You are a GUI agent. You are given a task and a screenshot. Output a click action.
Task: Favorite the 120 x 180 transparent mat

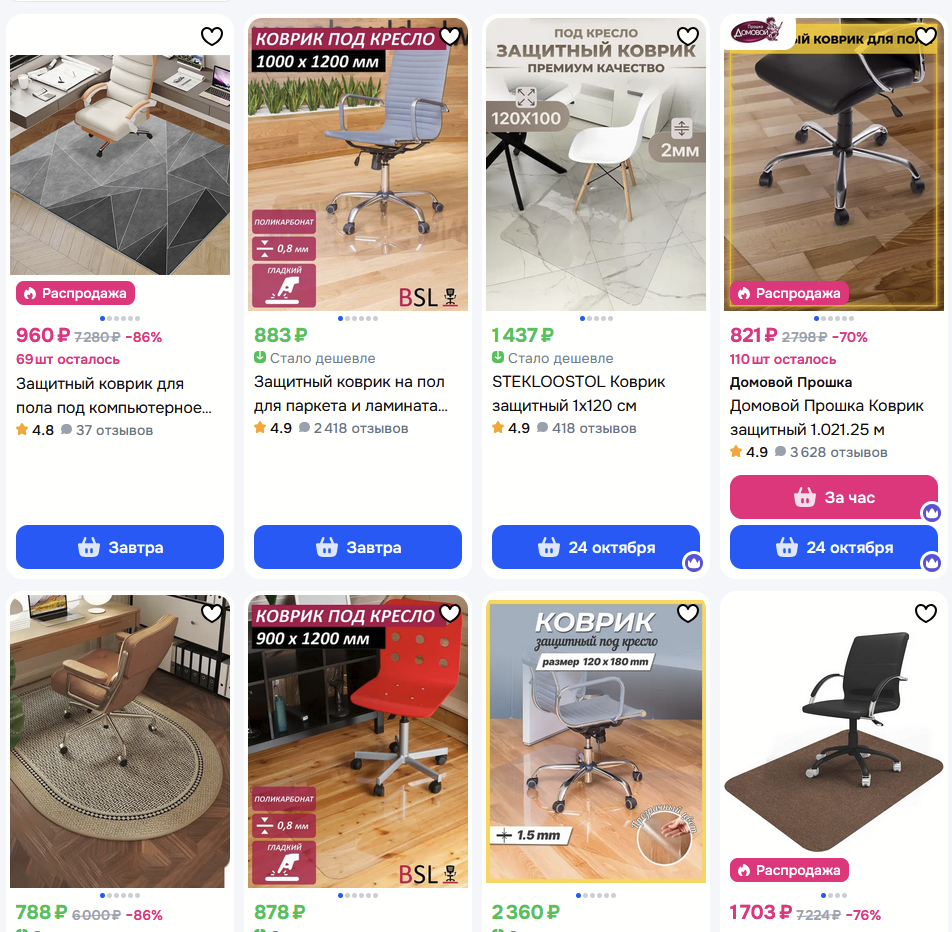(688, 613)
